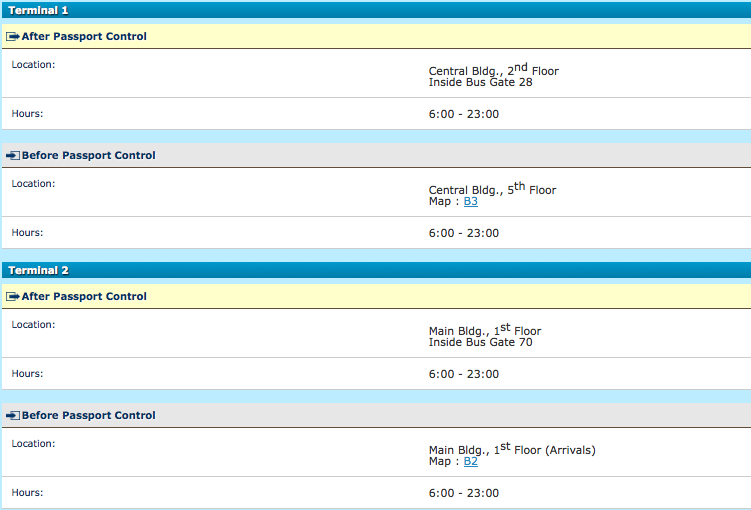Click Inside Bus Gate 28 text

[x=480, y=82]
